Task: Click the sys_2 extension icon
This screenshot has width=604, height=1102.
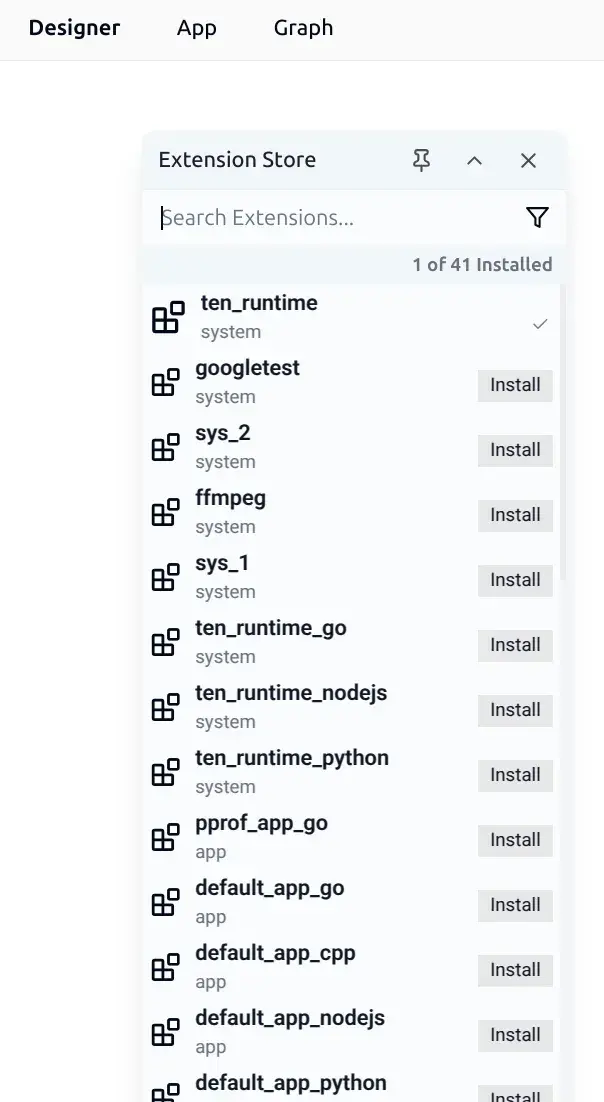Action: (166, 446)
